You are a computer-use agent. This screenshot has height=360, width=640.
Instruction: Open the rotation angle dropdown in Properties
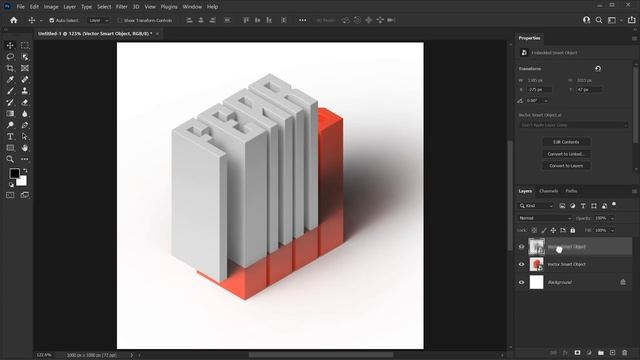tap(546, 100)
